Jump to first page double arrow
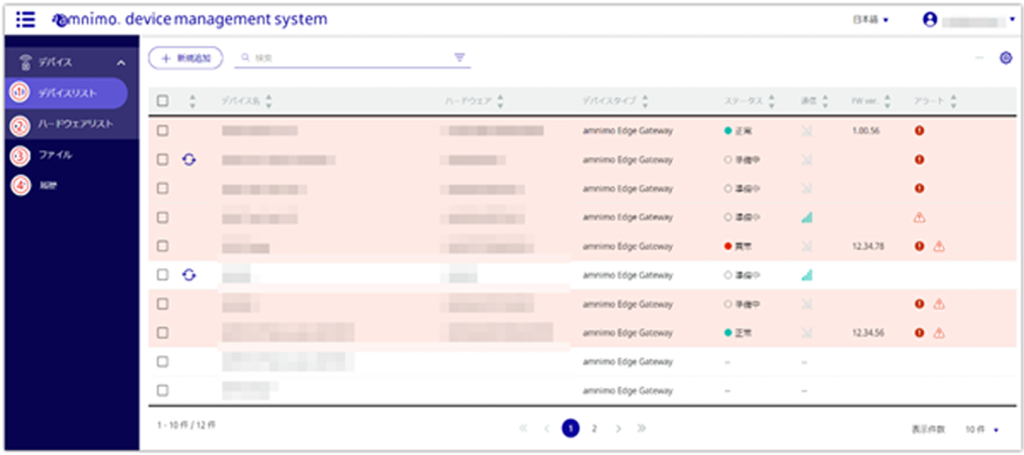This screenshot has height=455, width=1024. click(523, 428)
